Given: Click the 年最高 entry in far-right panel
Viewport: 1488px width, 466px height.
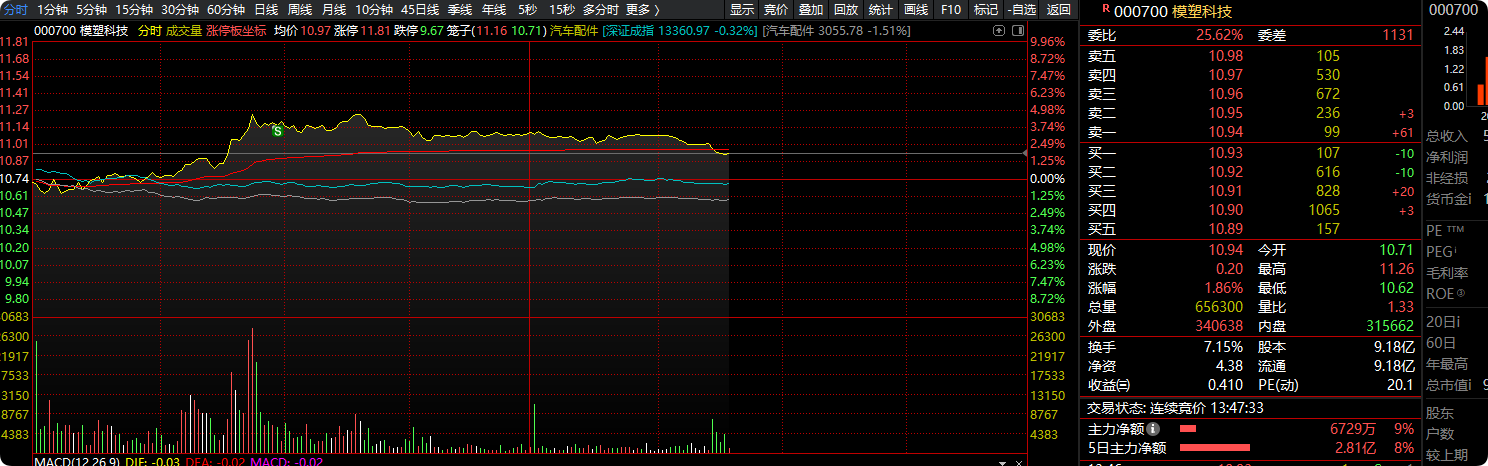Looking at the screenshot, I should [x=1447, y=363].
